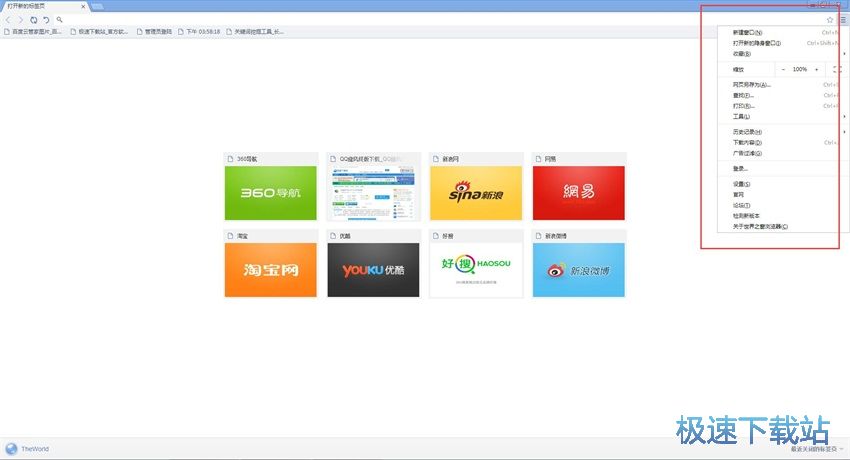
Task: Close the 打开新的标签页 tab
Action: tap(83, 7)
